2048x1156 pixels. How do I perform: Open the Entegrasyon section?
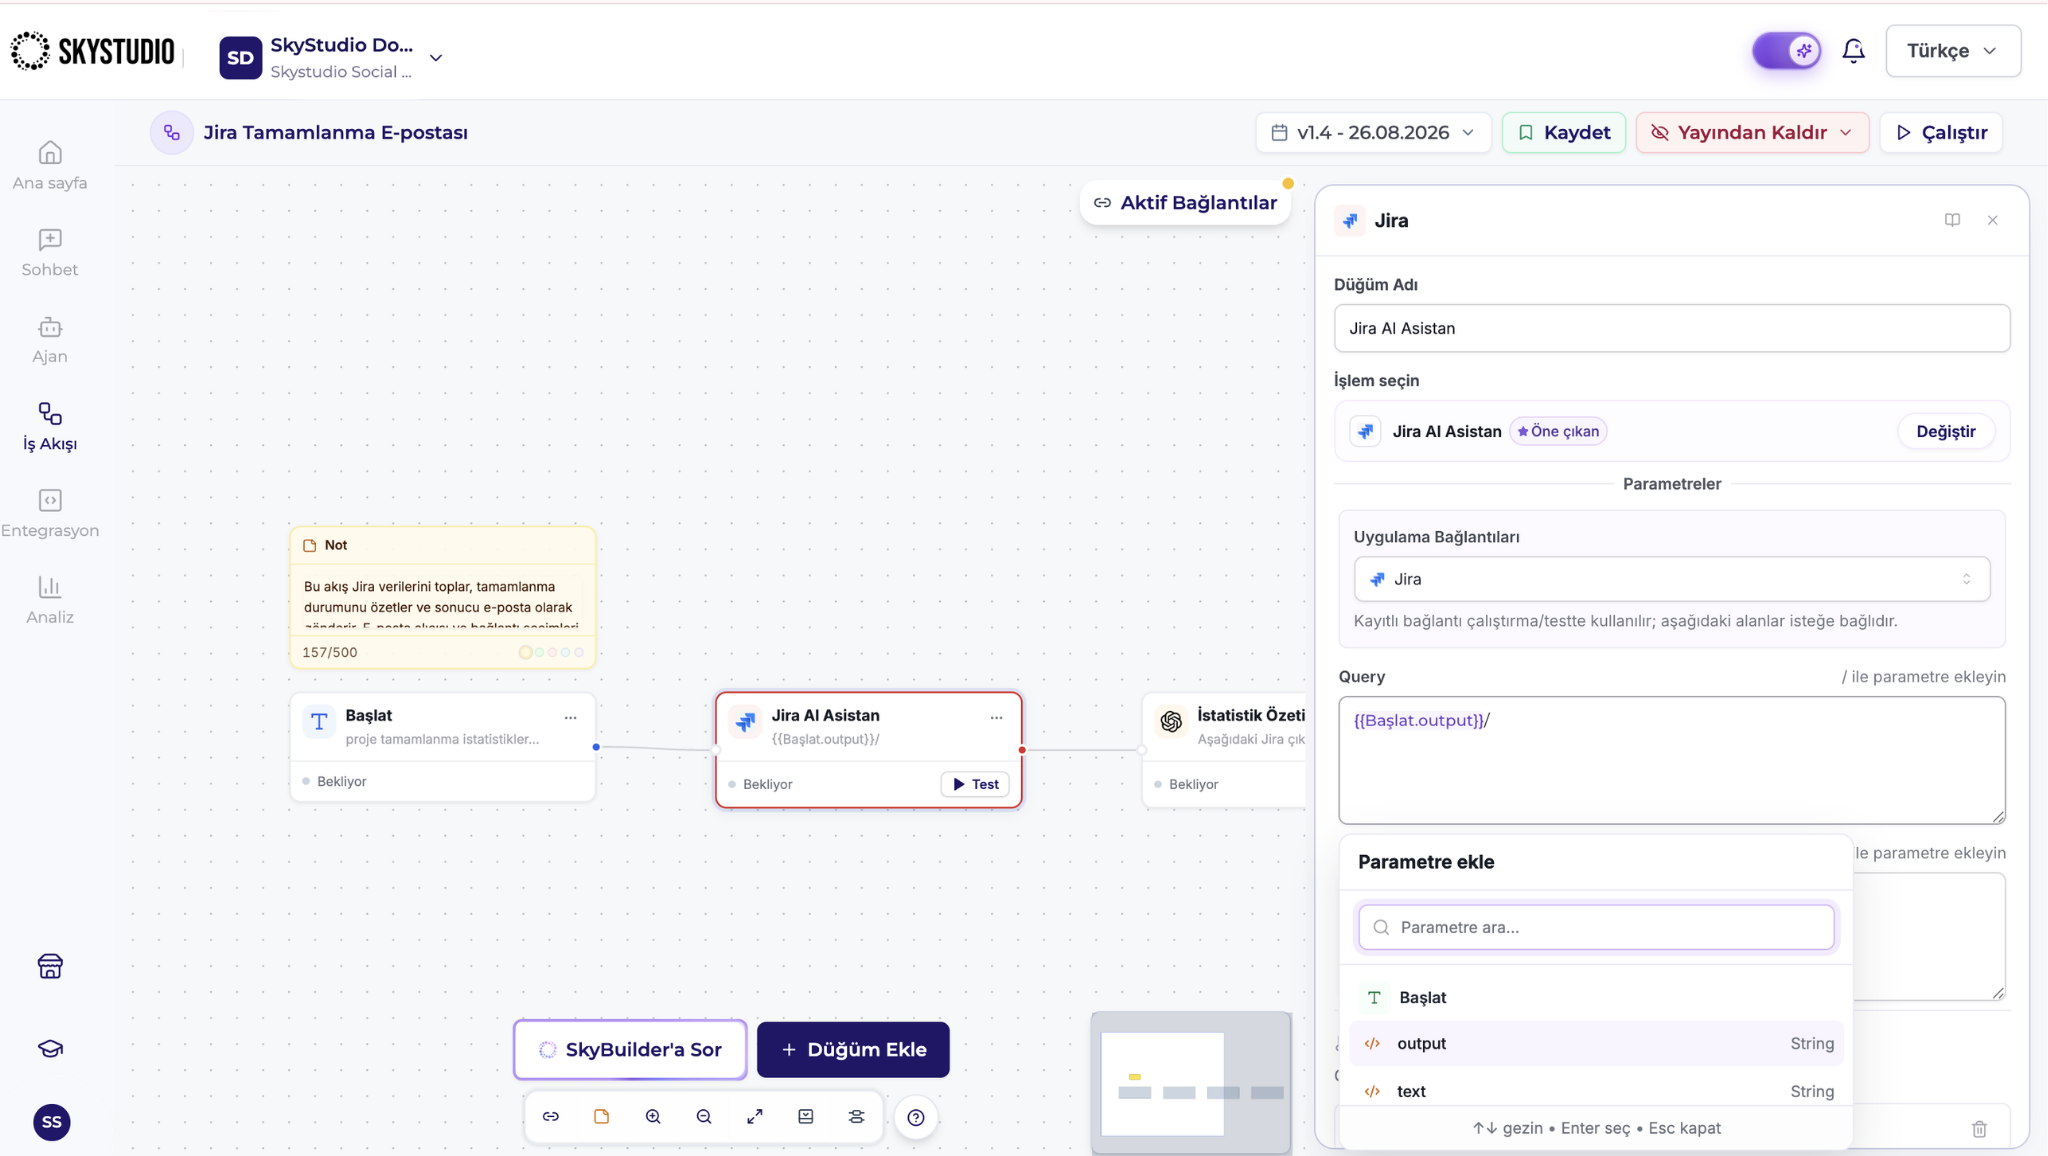coord(50,514)
